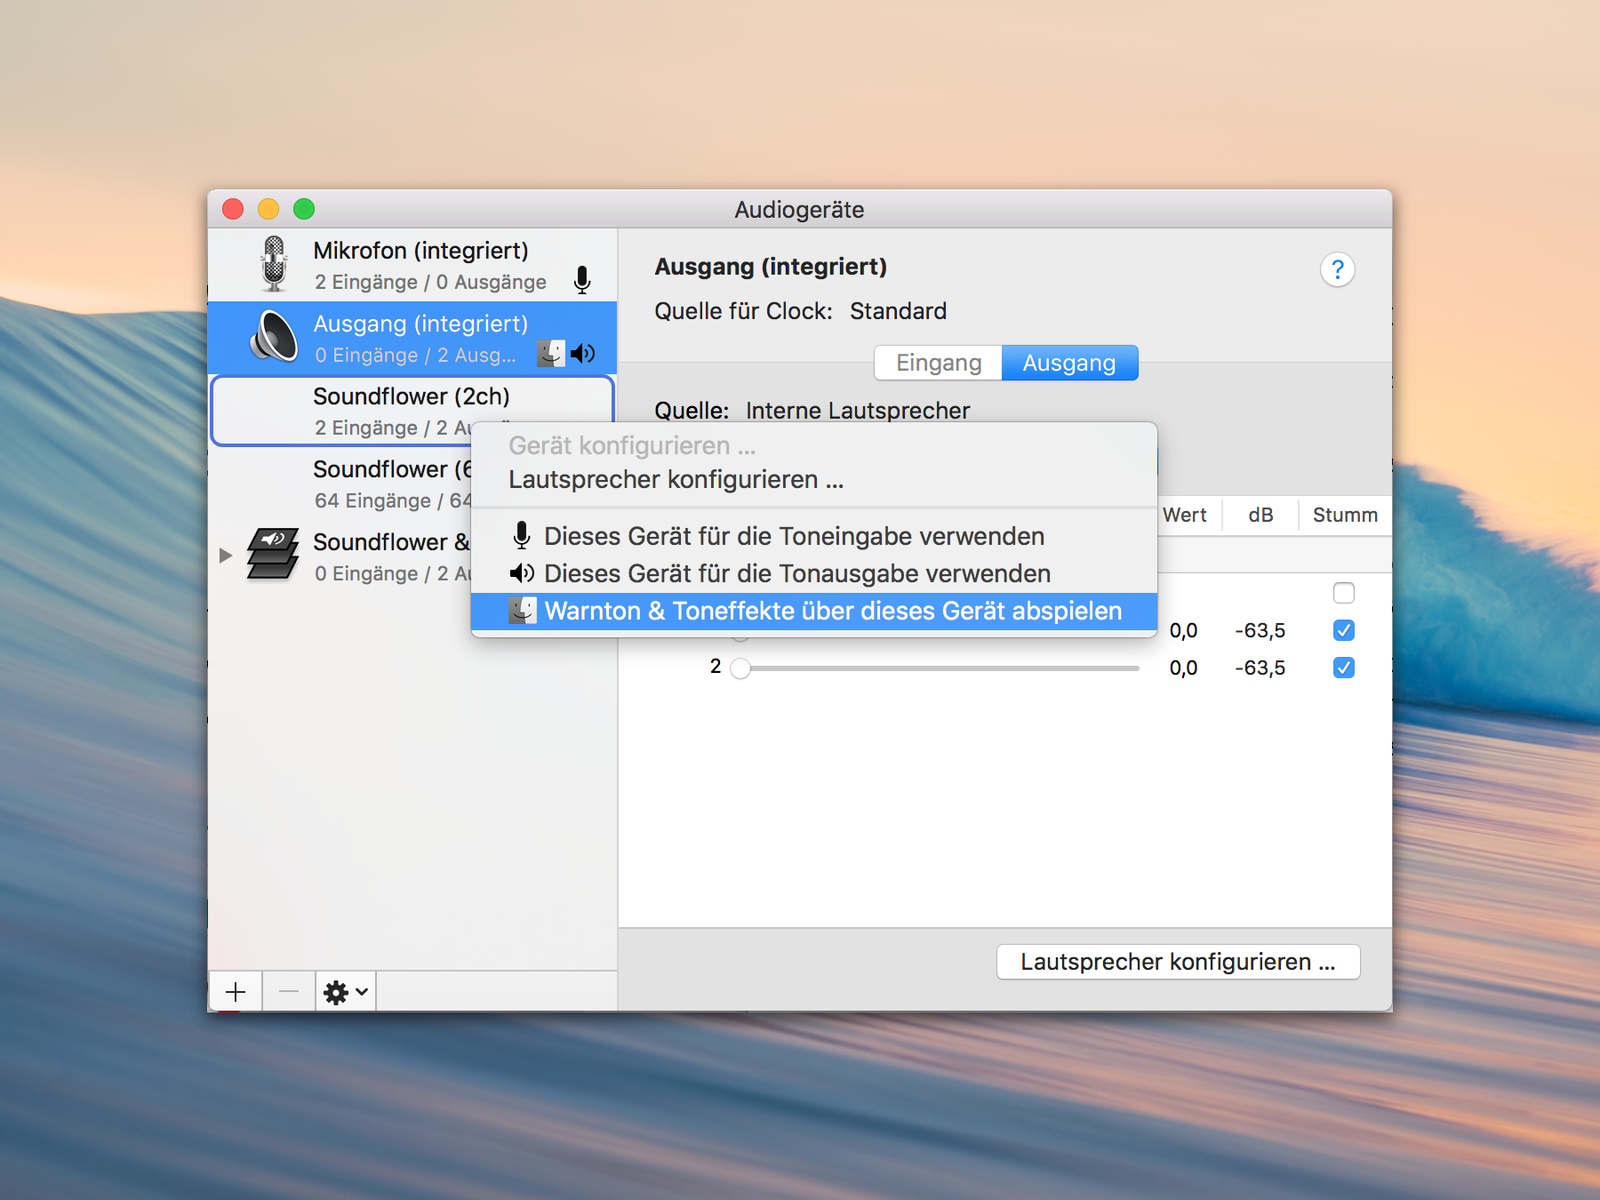Close the Audiogeräte window with red button
Image resolution: width=1600 pixels, height=1200 pixels.
[x=233, y=209]
